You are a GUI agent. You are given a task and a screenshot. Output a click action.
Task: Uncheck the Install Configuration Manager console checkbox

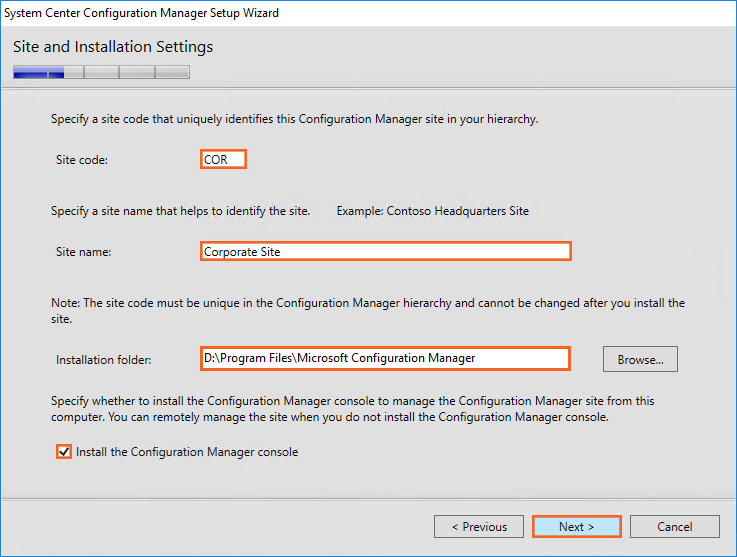[x=65, y=452]
